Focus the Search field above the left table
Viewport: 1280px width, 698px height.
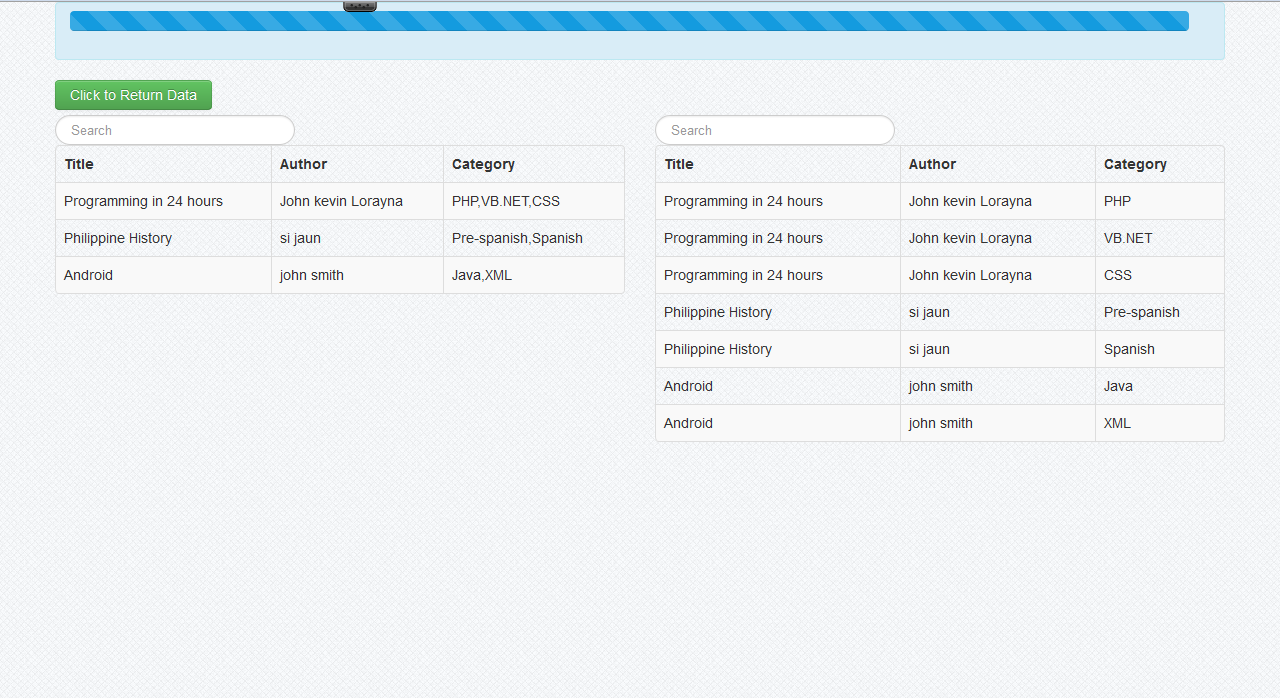point(175,130)
